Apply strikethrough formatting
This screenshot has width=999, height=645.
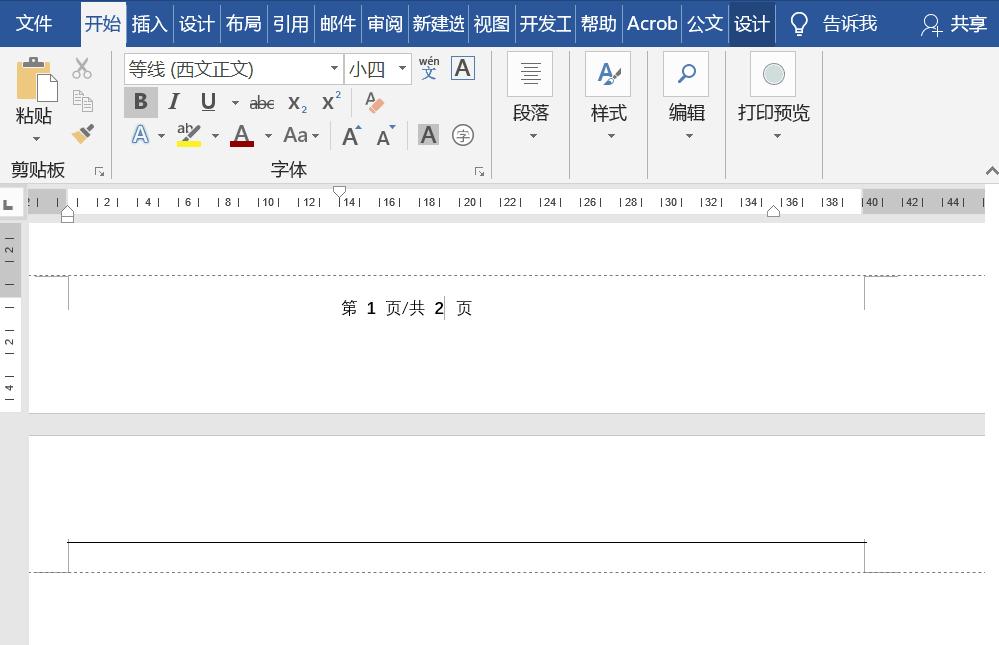tap(261, 102)
